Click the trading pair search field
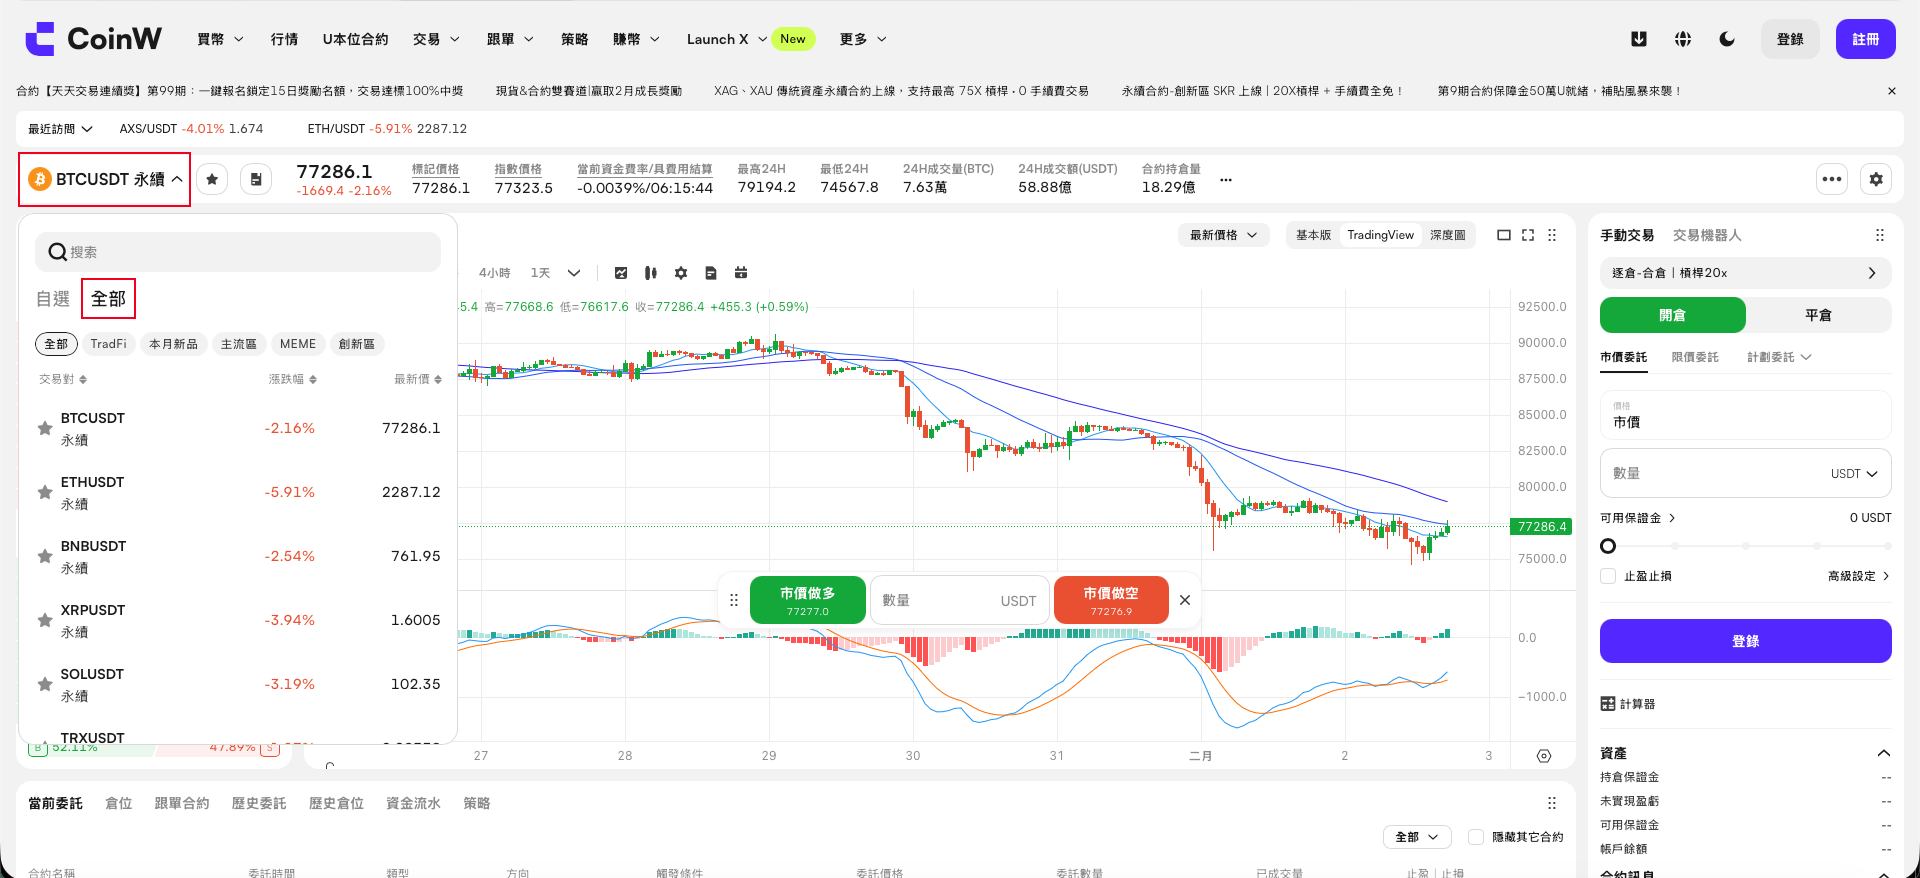This screenshot has height=878, width=1920. coord(238,252)
